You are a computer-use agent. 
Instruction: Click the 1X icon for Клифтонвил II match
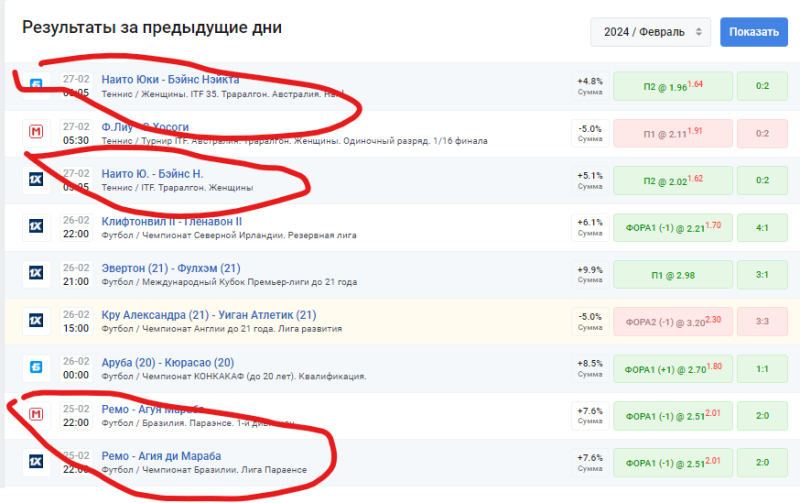point(36,227)
